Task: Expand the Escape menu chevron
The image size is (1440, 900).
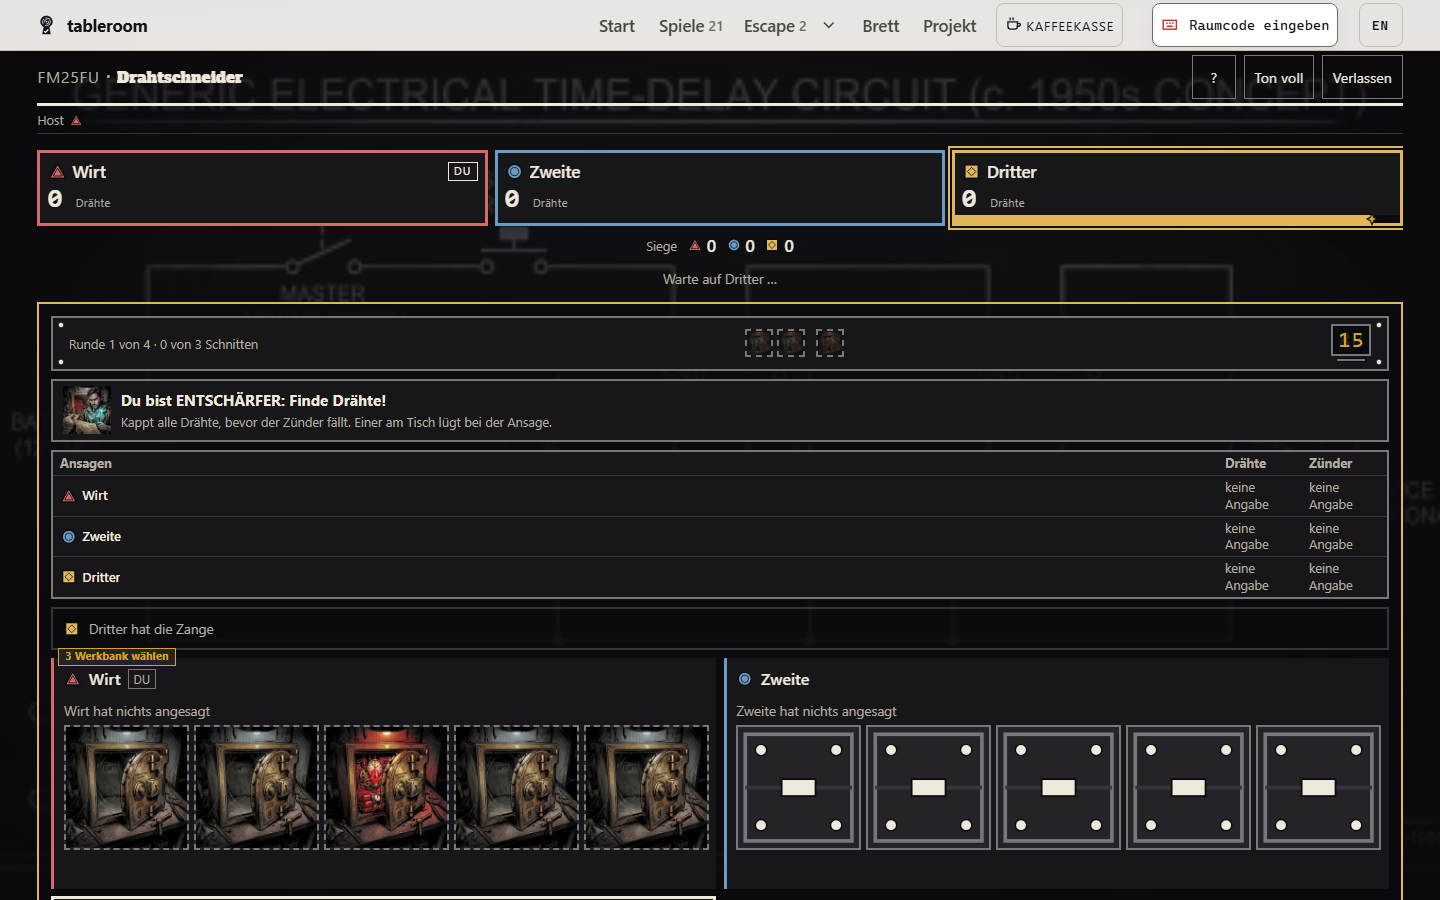Action: tap(828, 25)
